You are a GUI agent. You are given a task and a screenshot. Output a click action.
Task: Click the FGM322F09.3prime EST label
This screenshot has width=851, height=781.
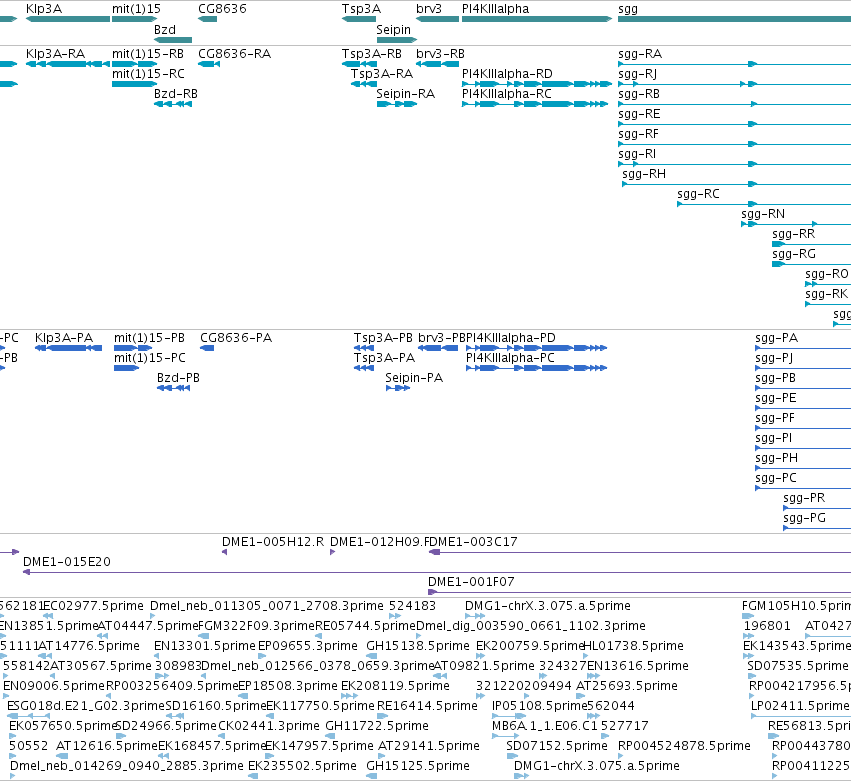click(257, 626)
